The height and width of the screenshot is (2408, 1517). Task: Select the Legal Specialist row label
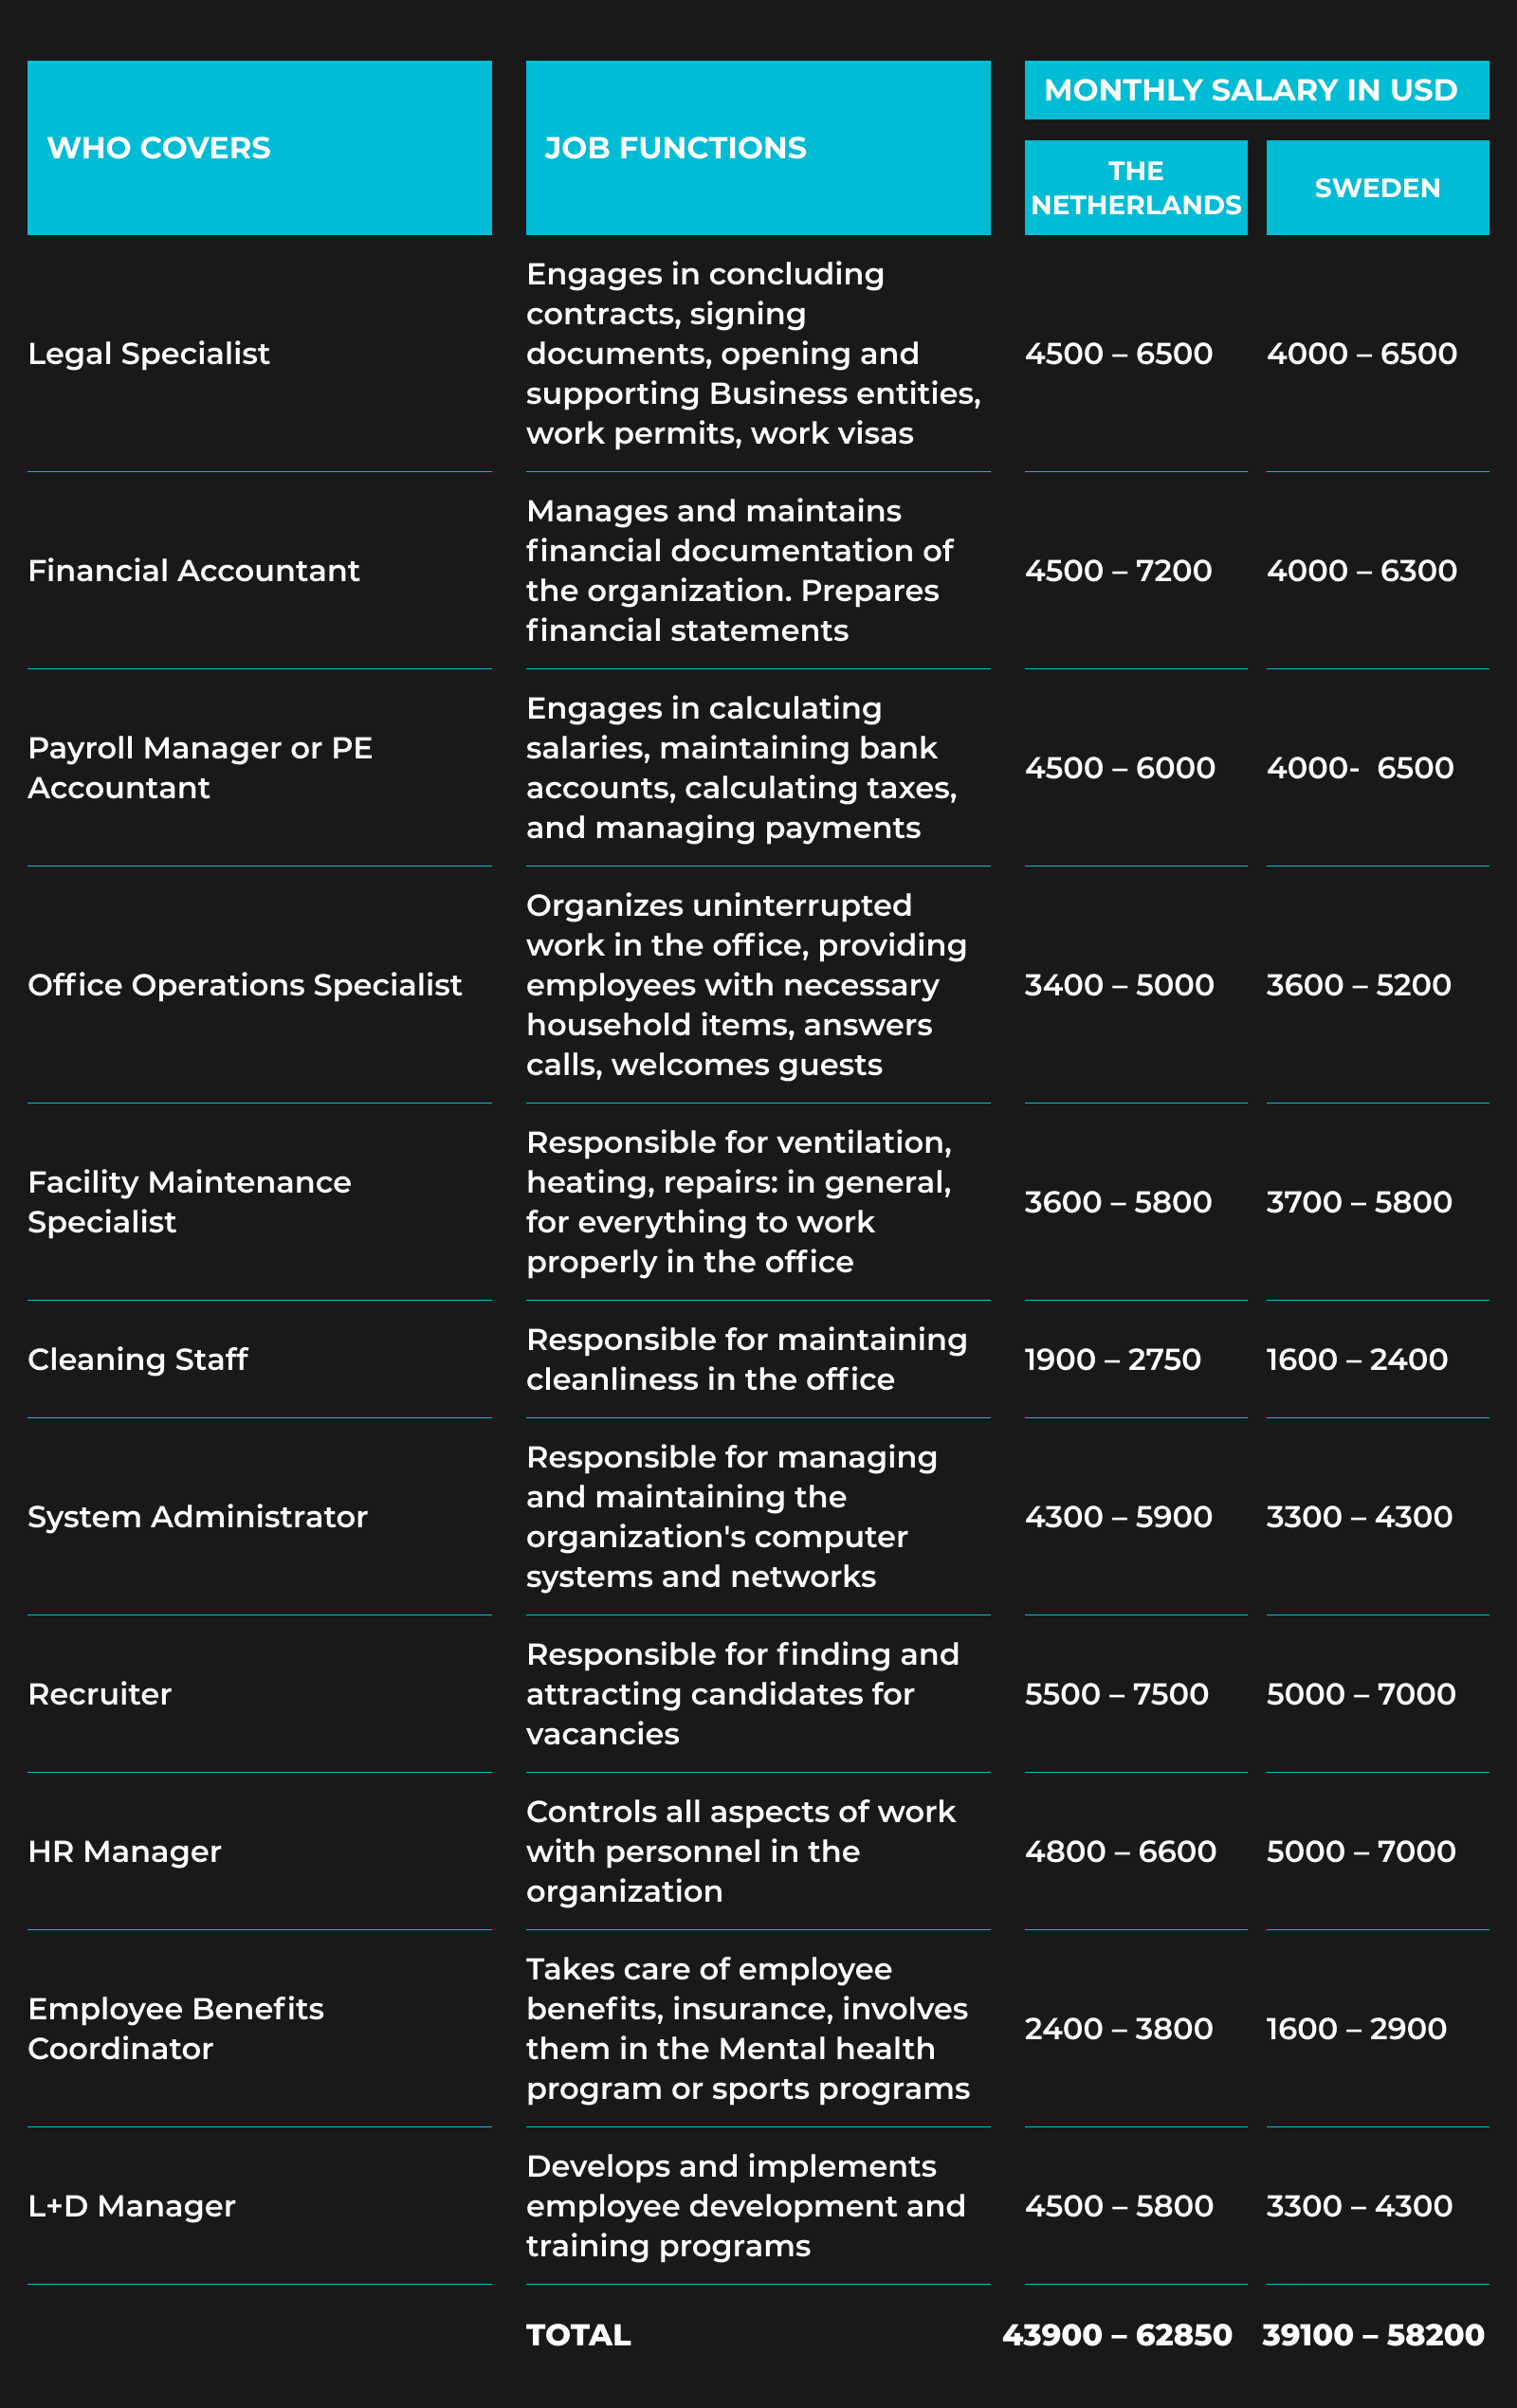149,354
